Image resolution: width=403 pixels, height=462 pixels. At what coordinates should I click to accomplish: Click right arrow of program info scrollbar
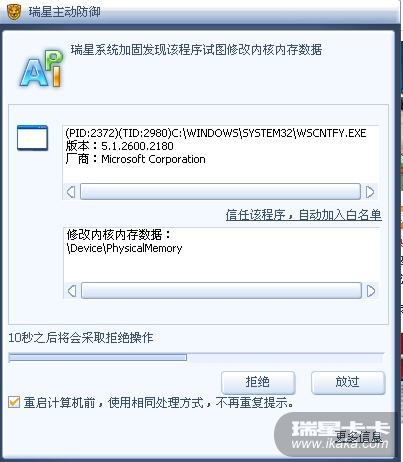[370, 192]
